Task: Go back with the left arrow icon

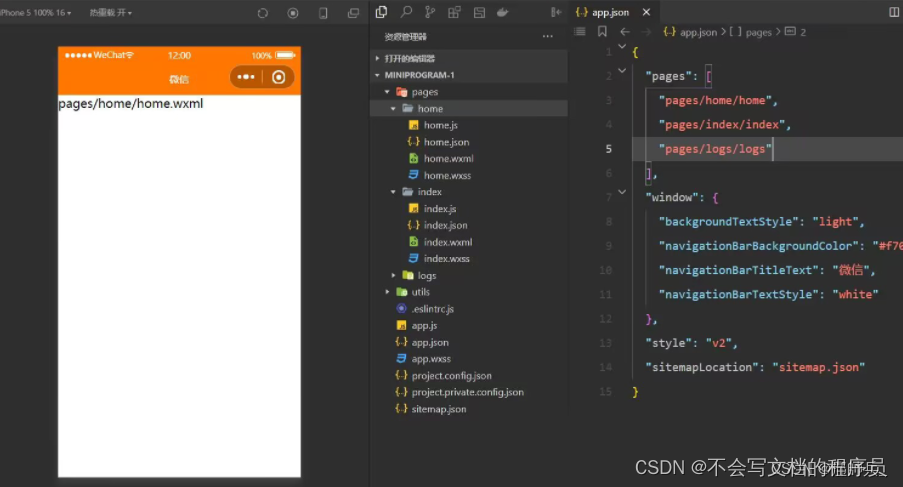Action: pos(625,32)
